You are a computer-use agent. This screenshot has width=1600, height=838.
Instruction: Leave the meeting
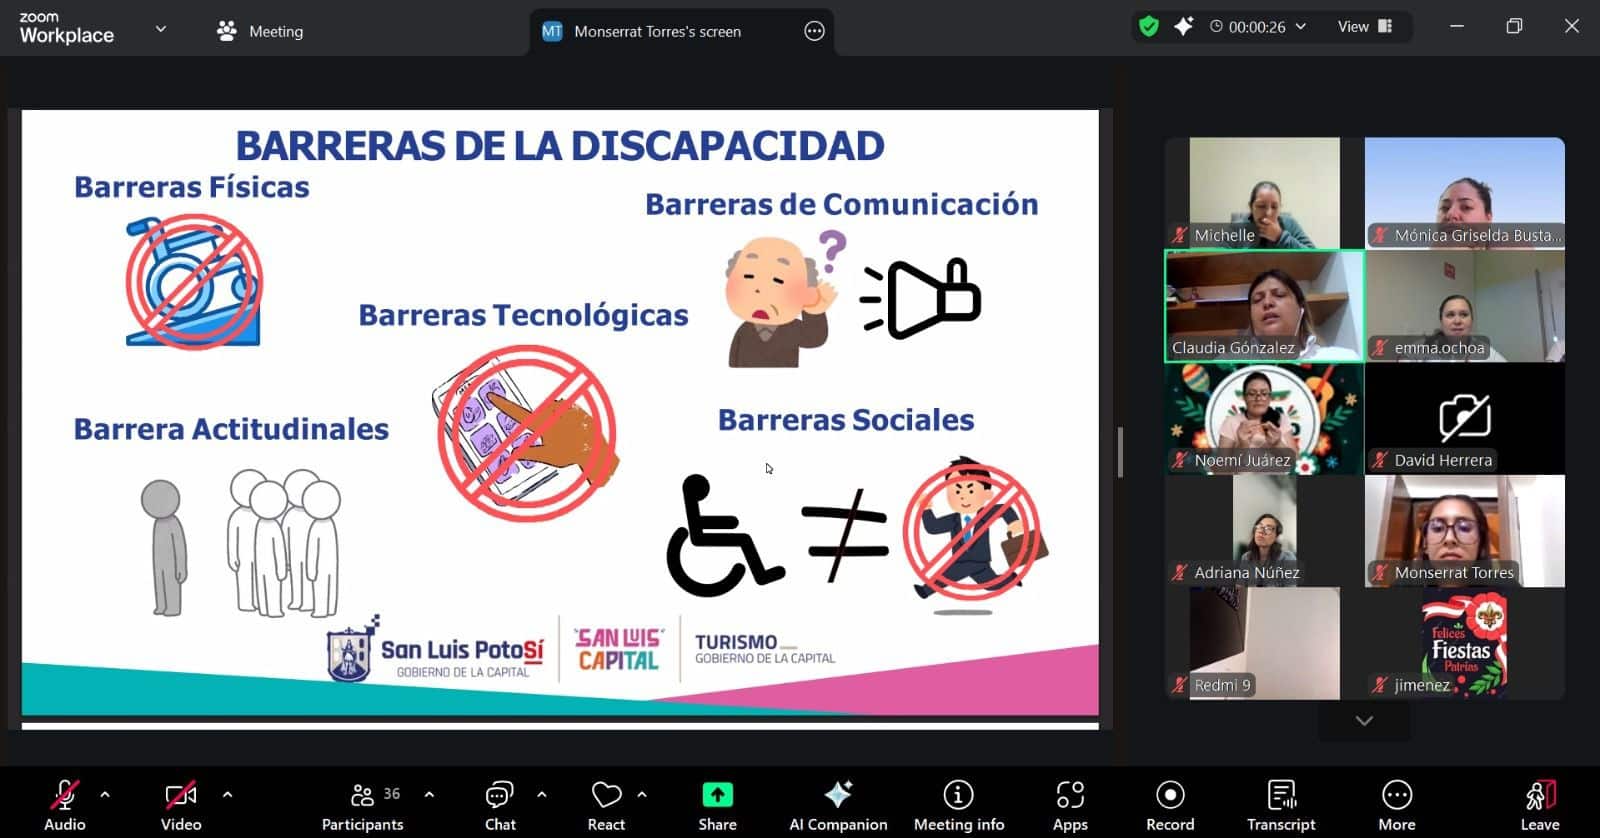[1539, 806]
